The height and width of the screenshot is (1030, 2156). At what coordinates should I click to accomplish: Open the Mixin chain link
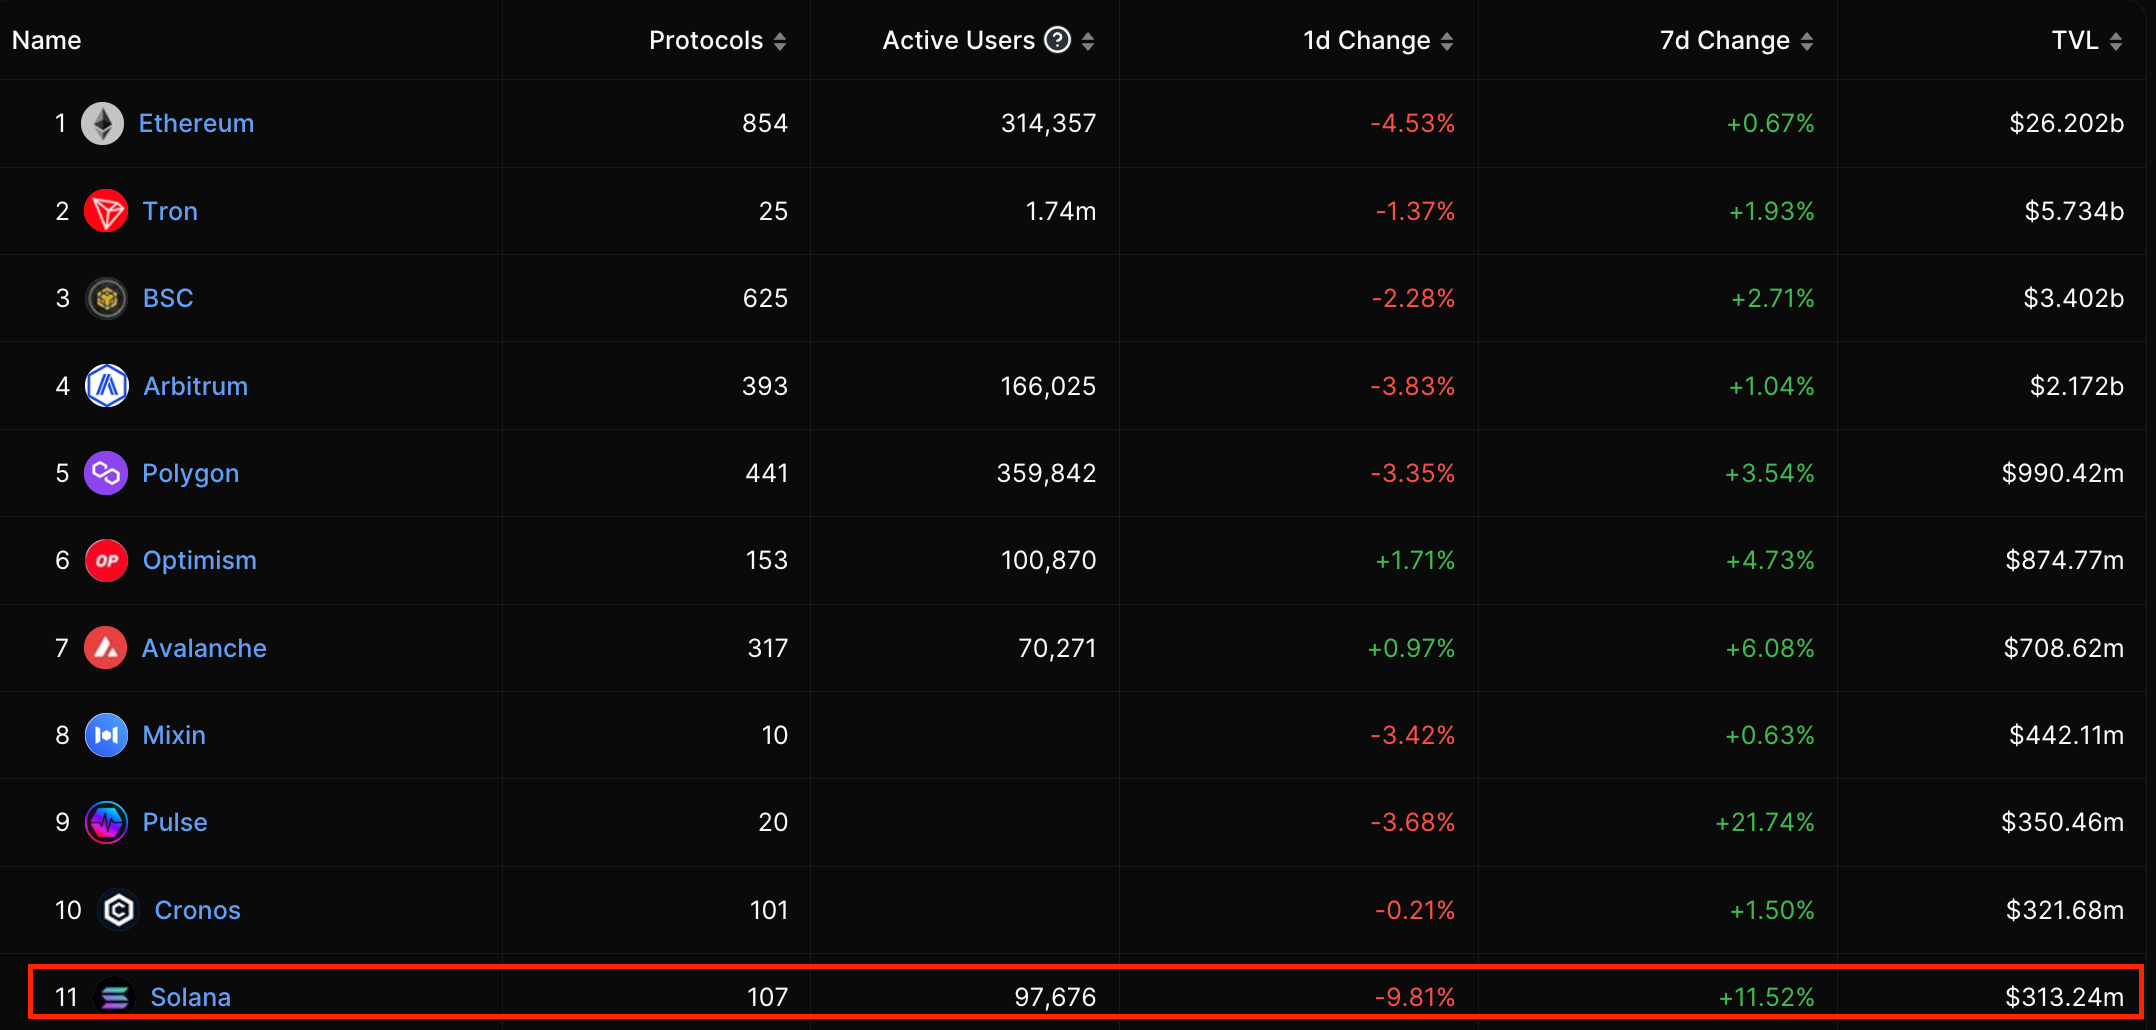(x=174, y=735)
